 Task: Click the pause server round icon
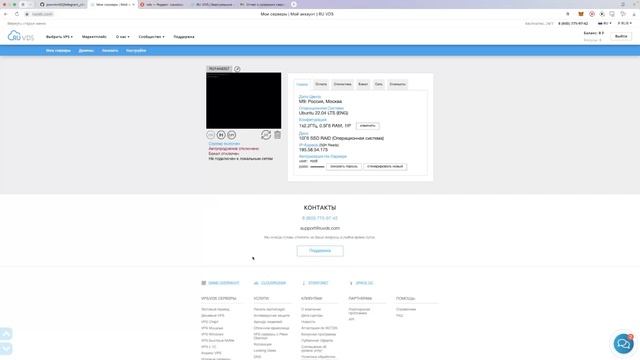(x=221, y=135)
